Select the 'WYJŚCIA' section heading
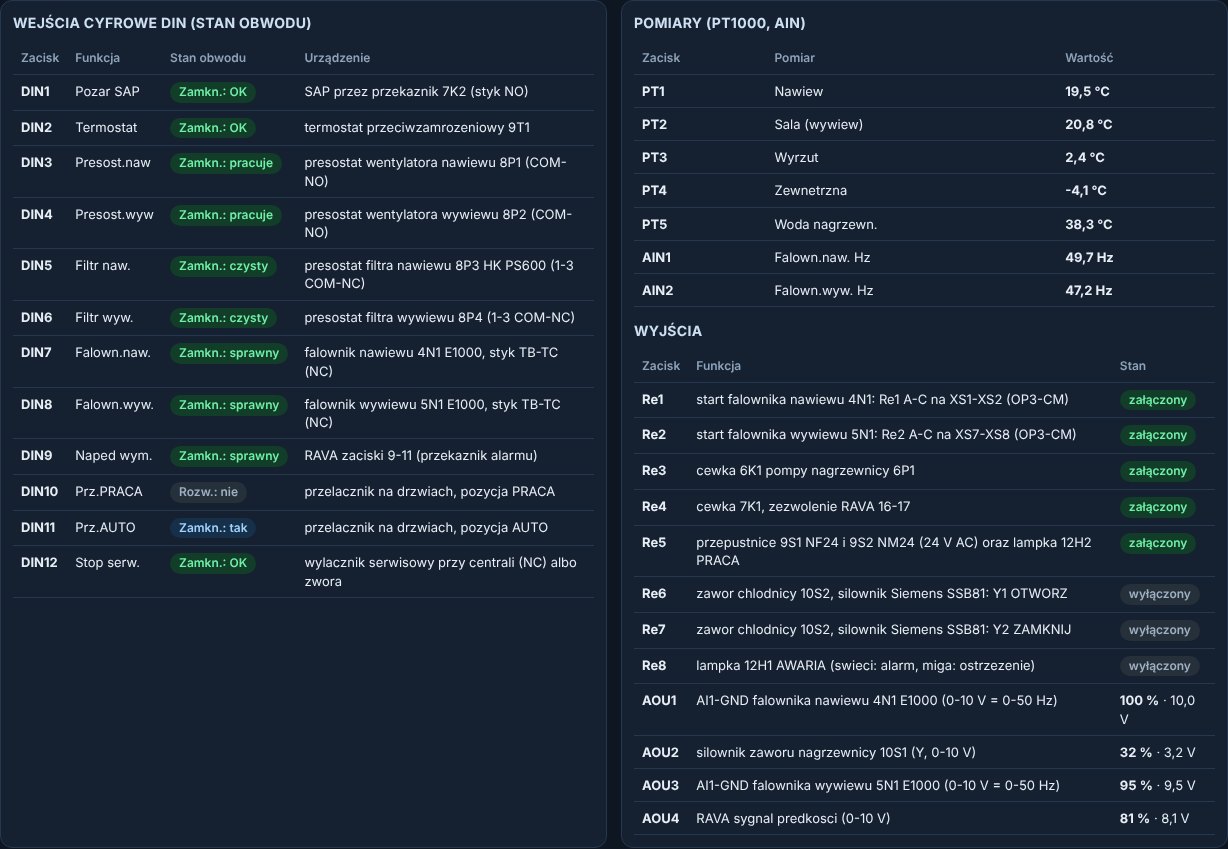The image size is (1228, 849). pos(666,330)
